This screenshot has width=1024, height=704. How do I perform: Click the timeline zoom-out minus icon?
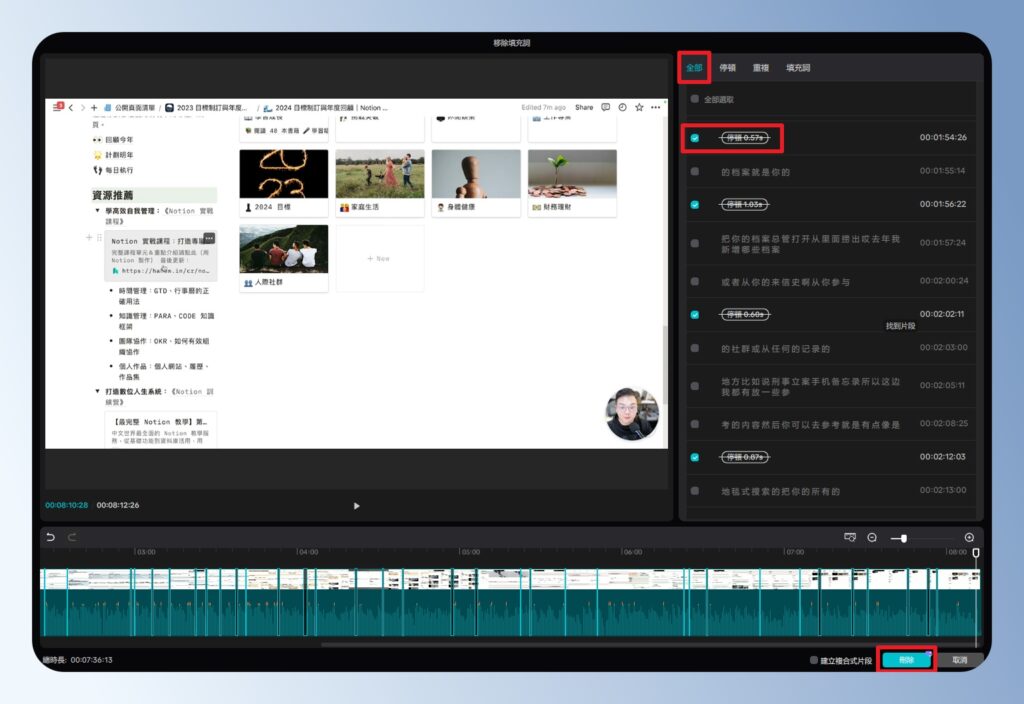pyautogui.click(x=872, y=538)
